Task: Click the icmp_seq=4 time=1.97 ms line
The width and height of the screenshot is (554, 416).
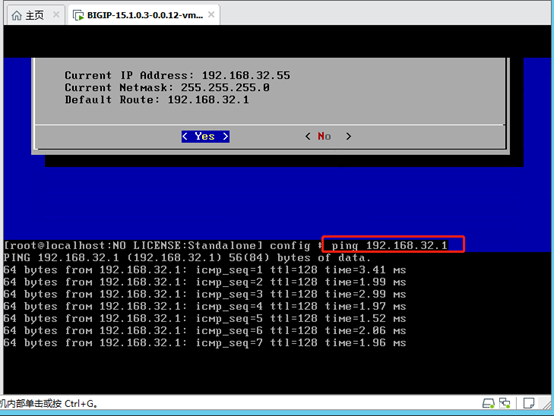Action: pos(205,306)
